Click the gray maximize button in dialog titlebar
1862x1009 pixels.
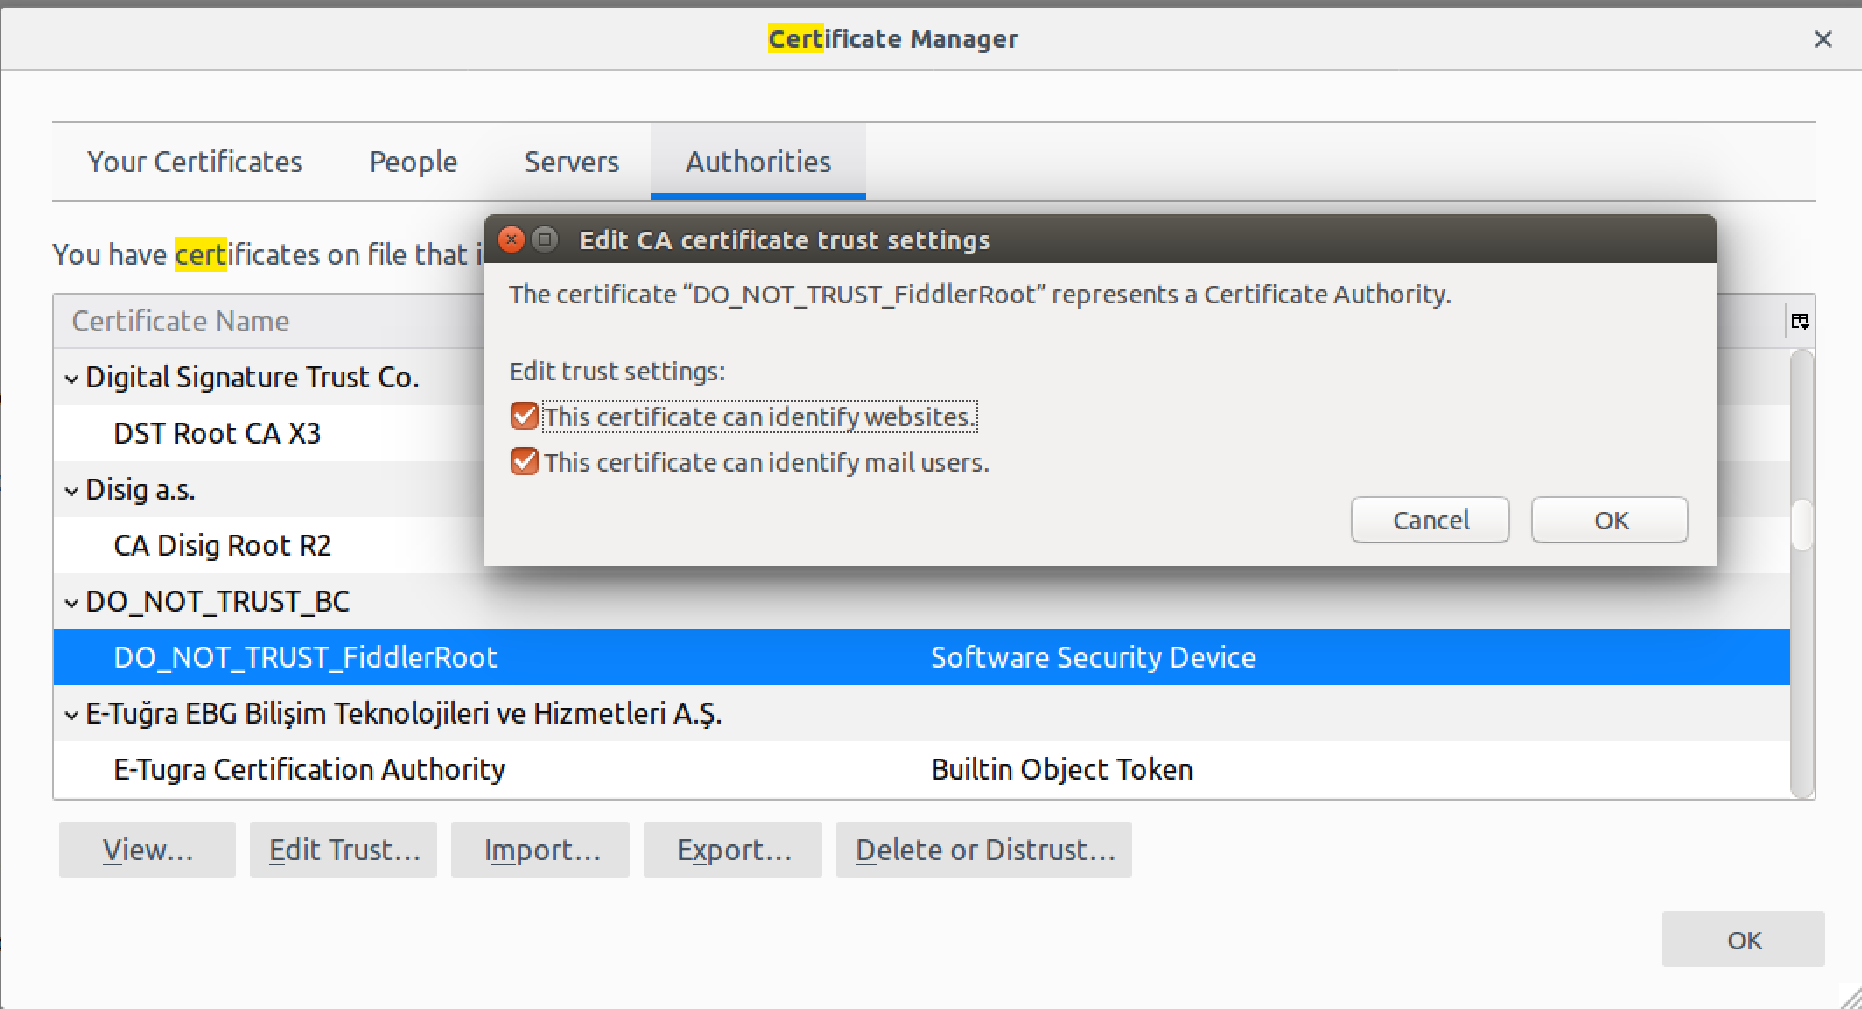545,240
